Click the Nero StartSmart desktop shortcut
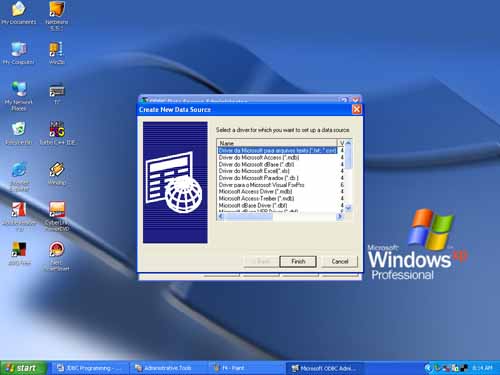The image size is (500, 375). tap(57, 256)
